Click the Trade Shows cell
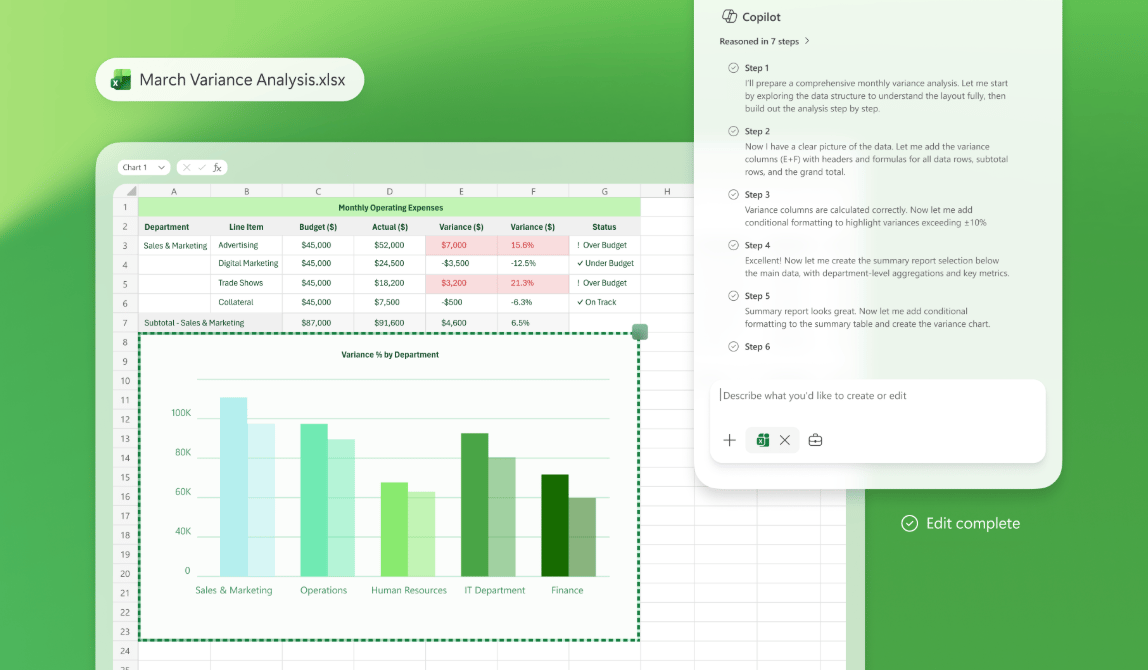The image size is (1148, 670). [x=246, y=283]
